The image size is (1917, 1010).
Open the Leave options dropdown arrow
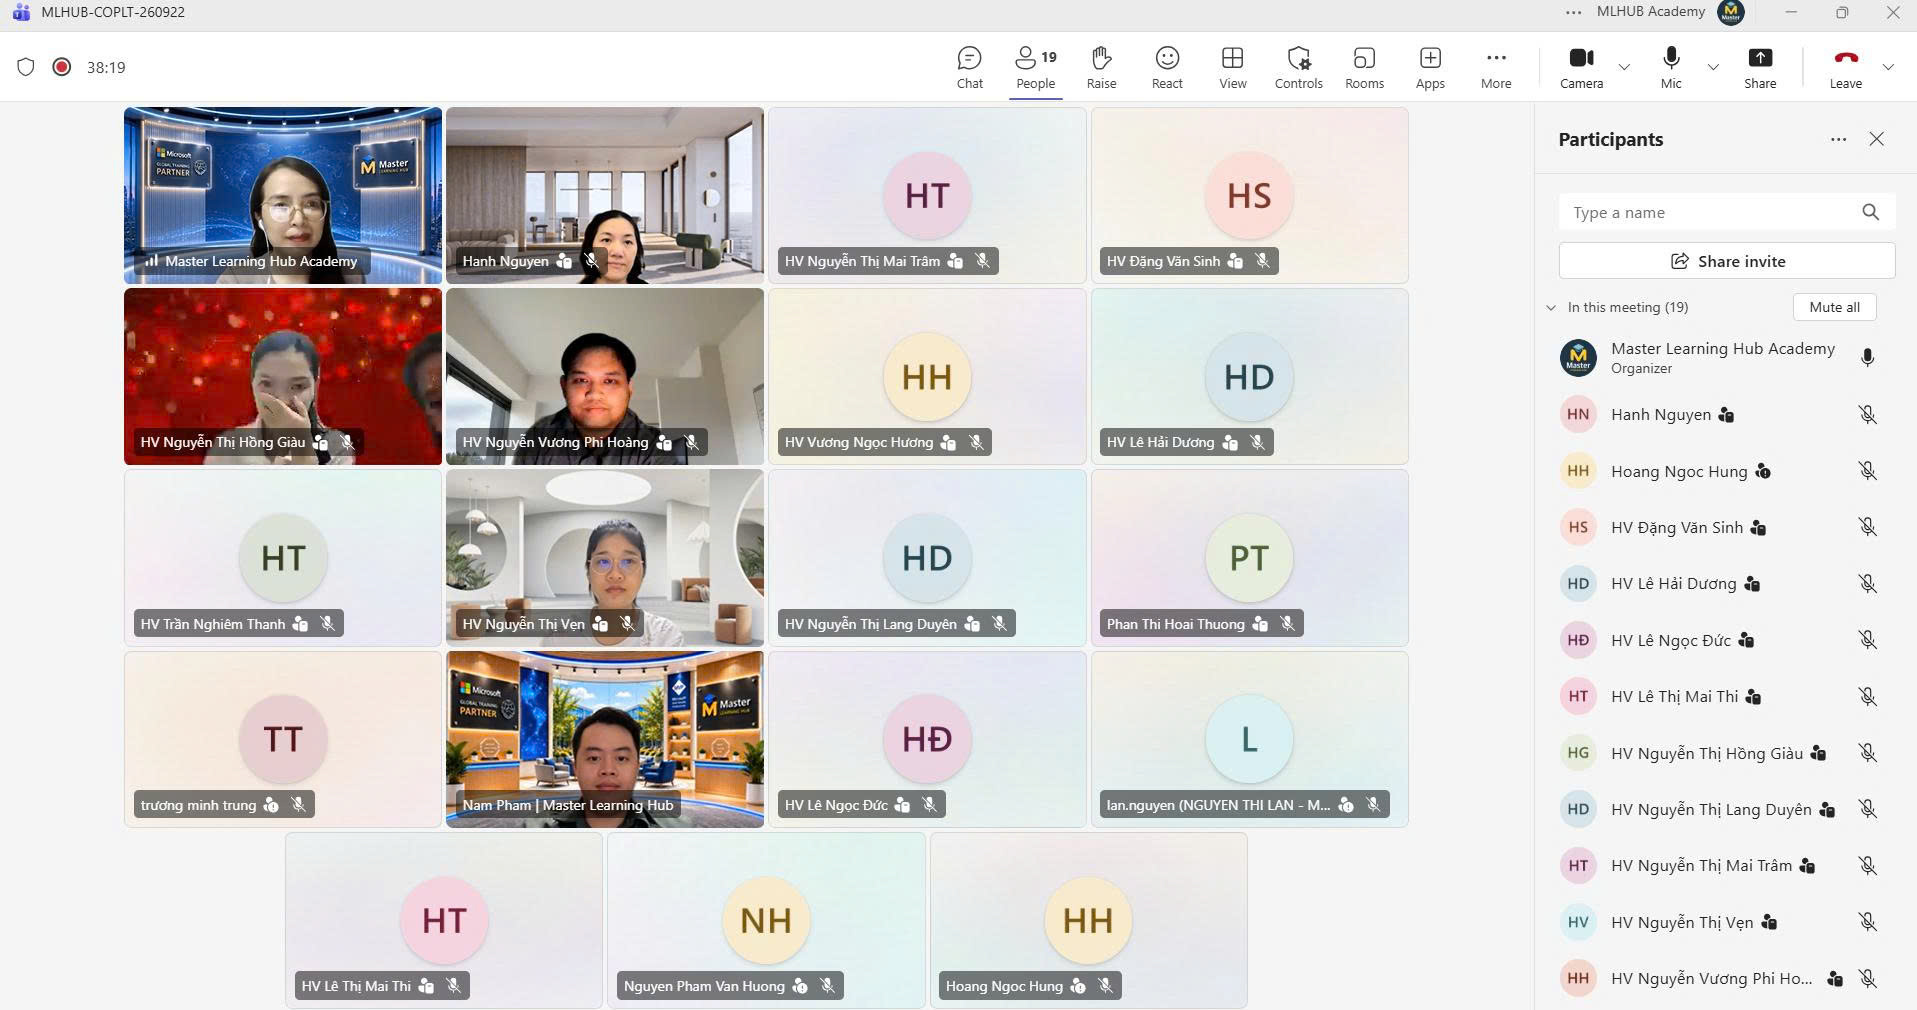(1888, 68)
